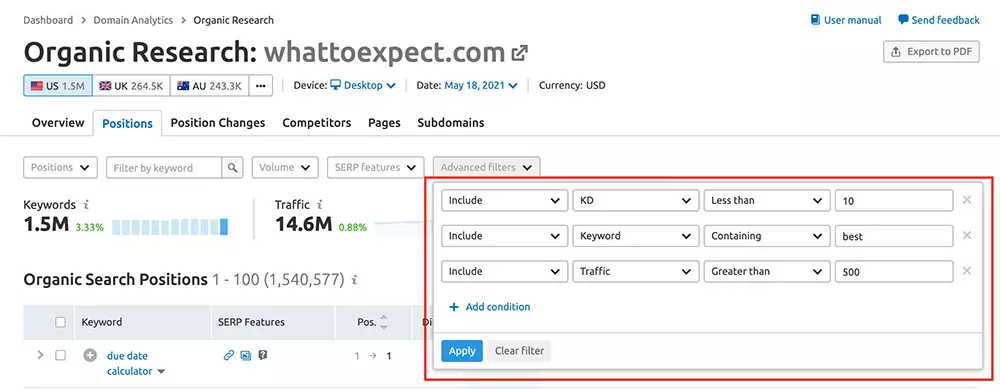Image resolution: width=1000 pixels, height=389 pixels.
Task: Open the Competitors tab
Action: click(316, 123)
